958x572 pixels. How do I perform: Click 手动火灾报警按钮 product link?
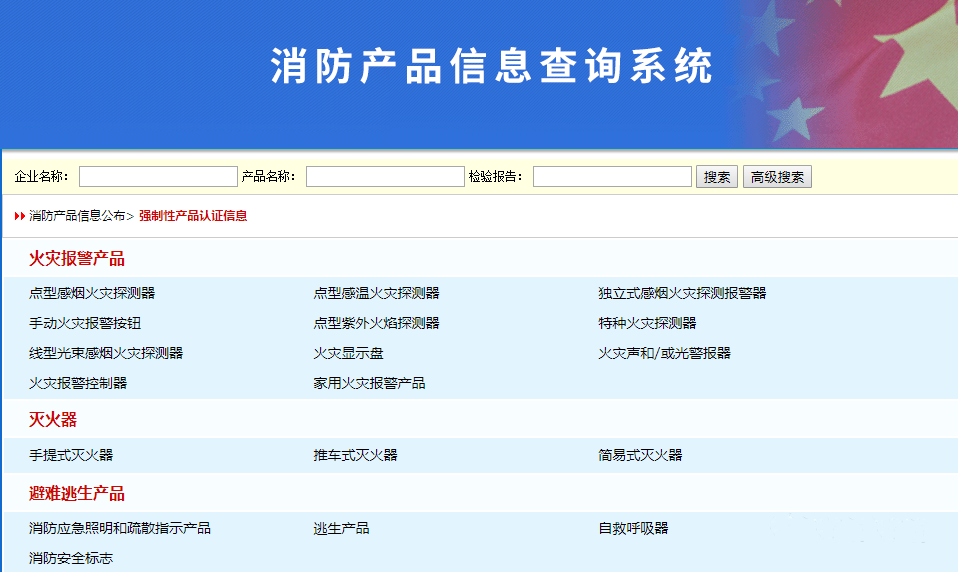(85, 323)
